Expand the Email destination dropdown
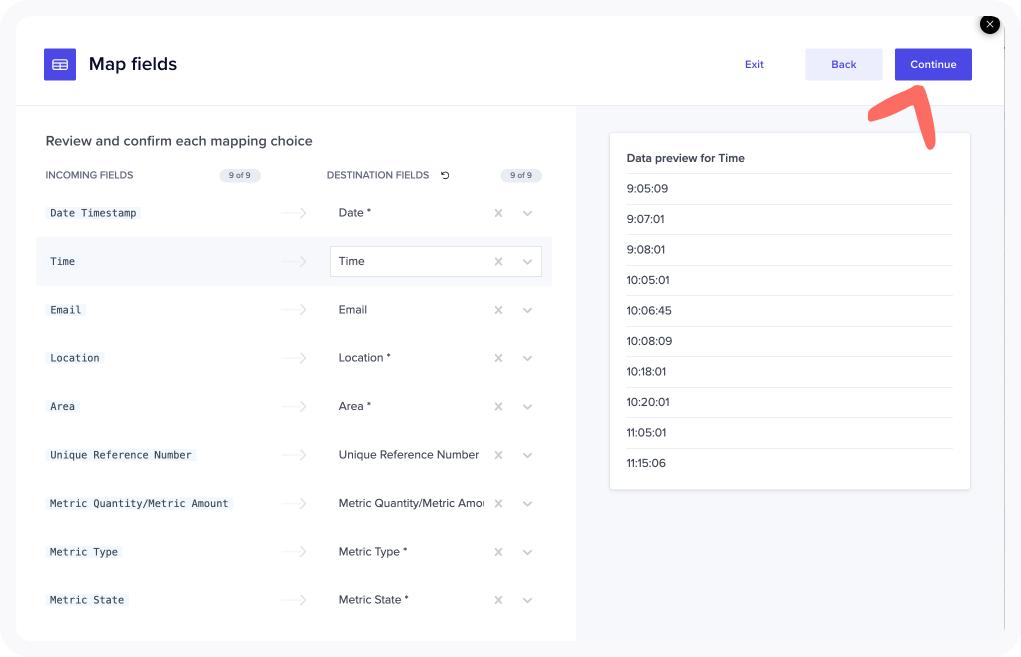 click(x=527, y=310)
